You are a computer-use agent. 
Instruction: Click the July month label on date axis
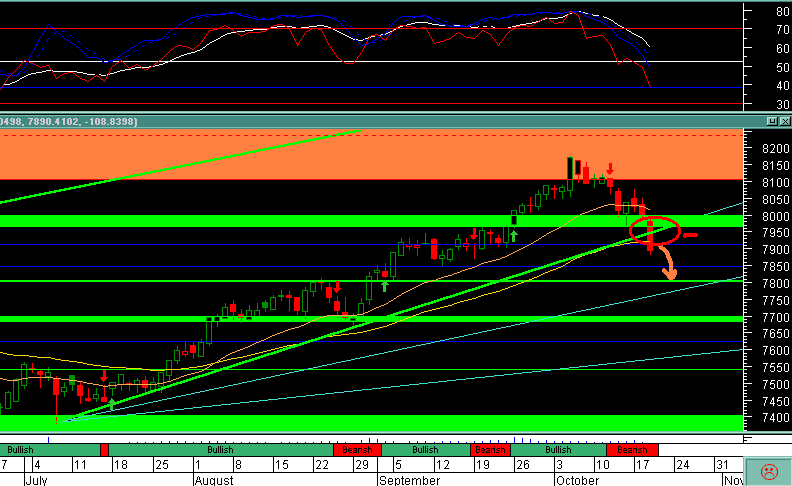(36, 479)
